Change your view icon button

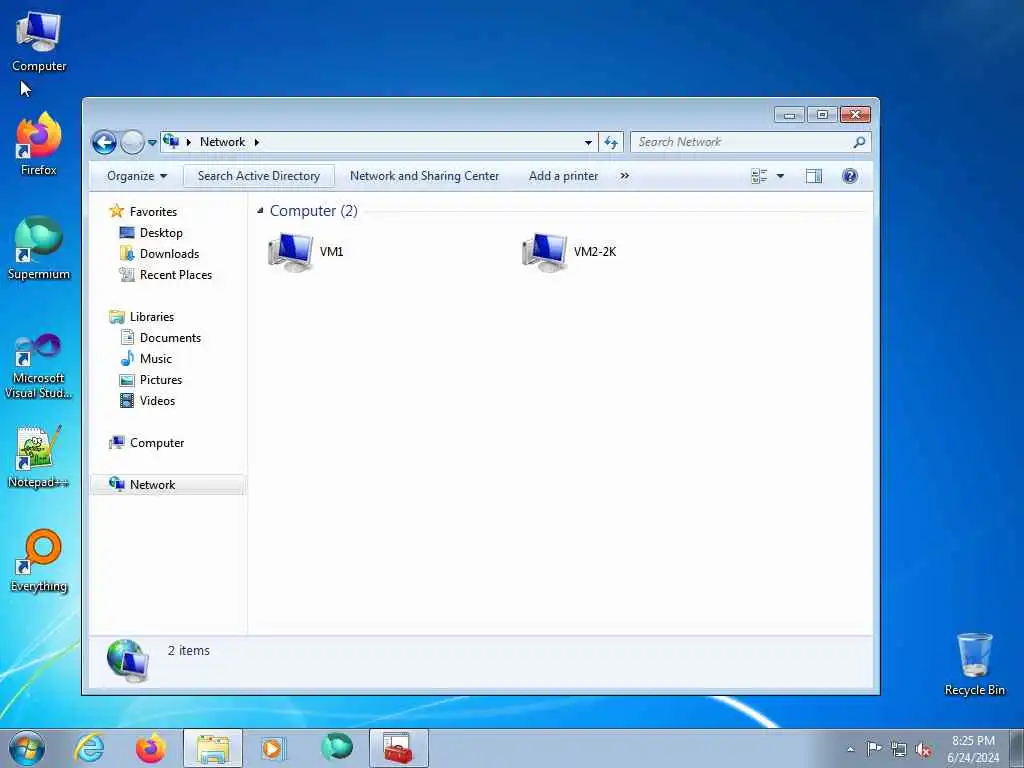[759, 176]
